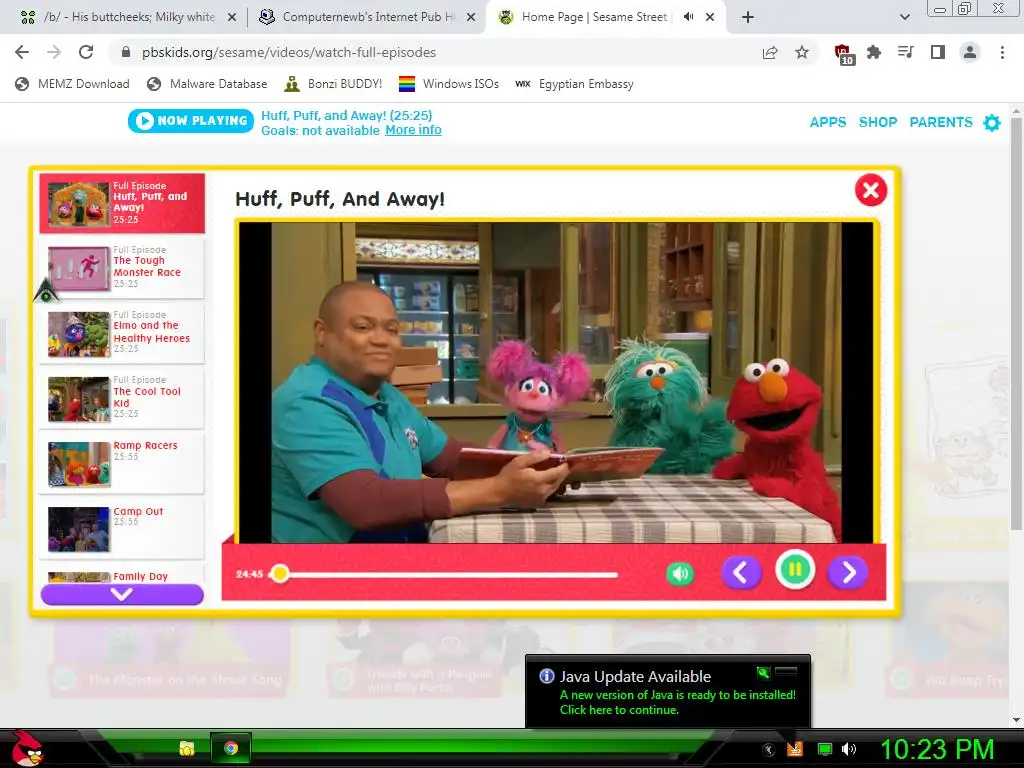This screenshot has width=1024, height=768.
Task: Open the Chrome profile avatar
Action: [970, 52]
